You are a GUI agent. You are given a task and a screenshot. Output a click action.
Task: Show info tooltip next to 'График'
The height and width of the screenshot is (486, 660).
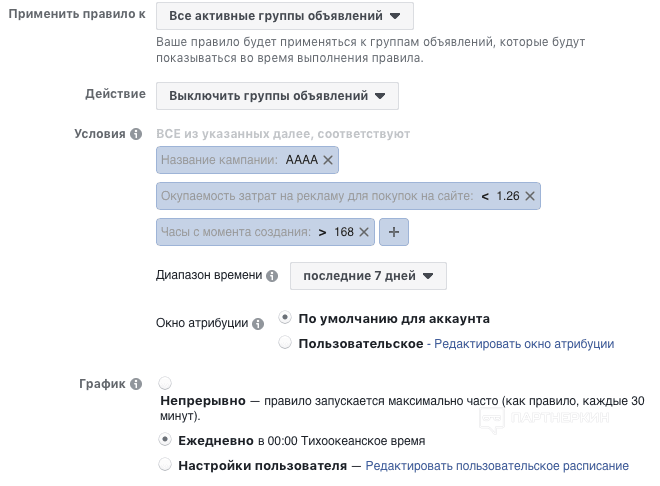136,384
